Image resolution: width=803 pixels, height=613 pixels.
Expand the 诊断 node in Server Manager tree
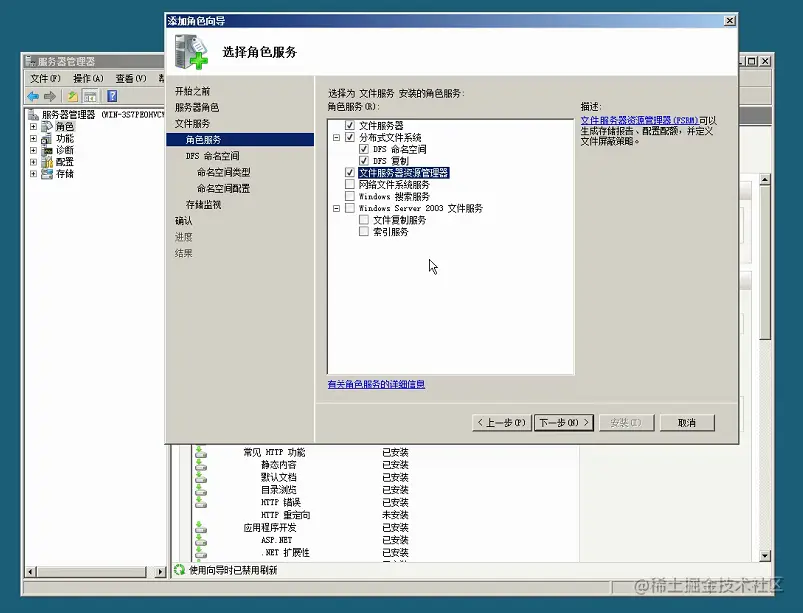click(33, 150)
